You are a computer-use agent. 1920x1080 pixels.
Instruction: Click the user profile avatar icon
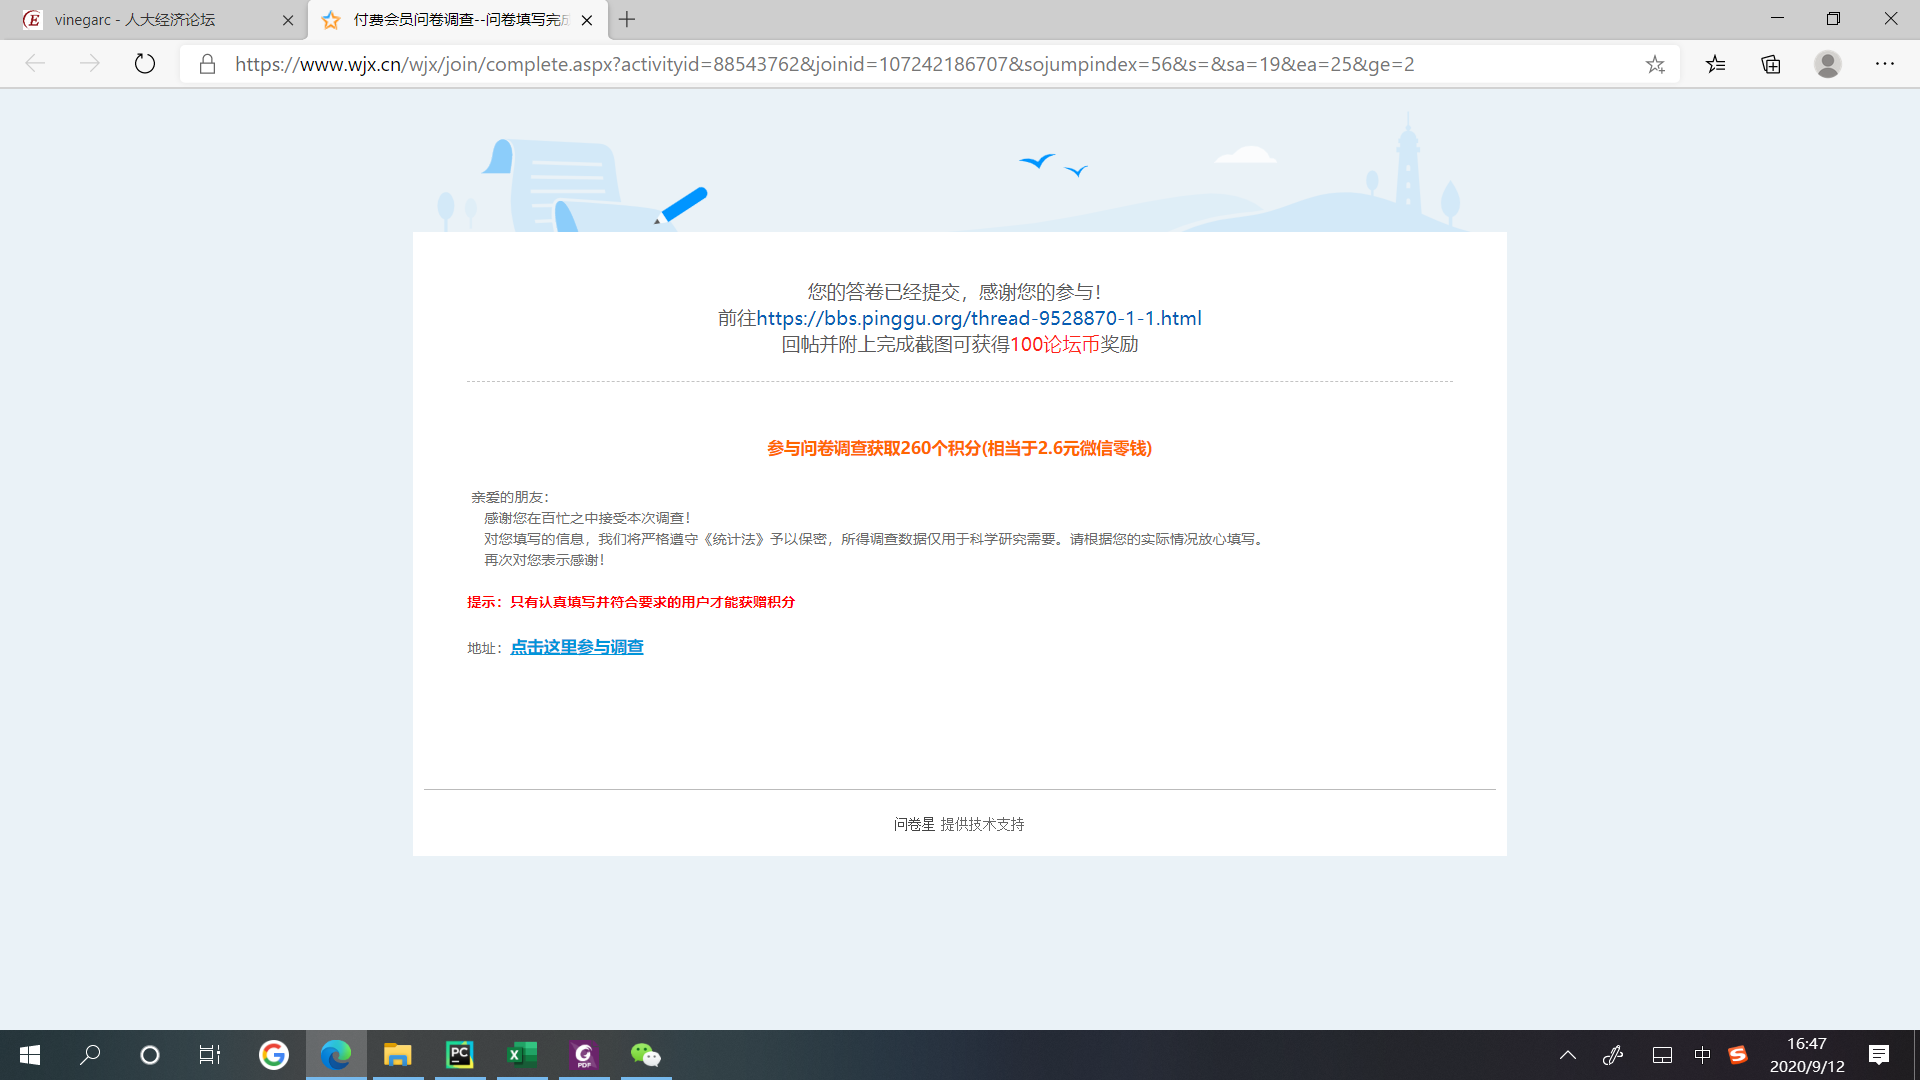click(x=1828, y=64)
